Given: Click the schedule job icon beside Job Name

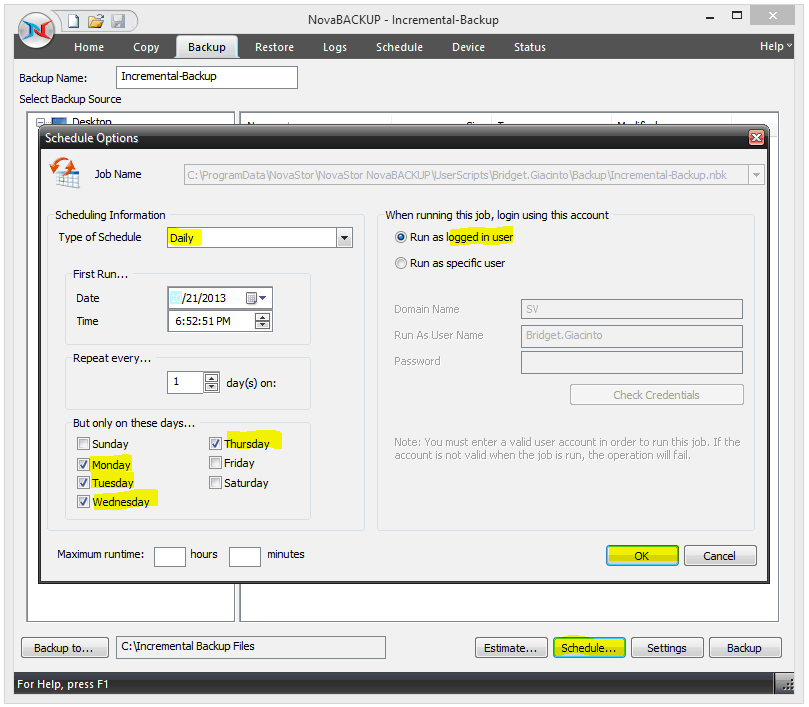Looking at the screenshot, I should point(64,173).
